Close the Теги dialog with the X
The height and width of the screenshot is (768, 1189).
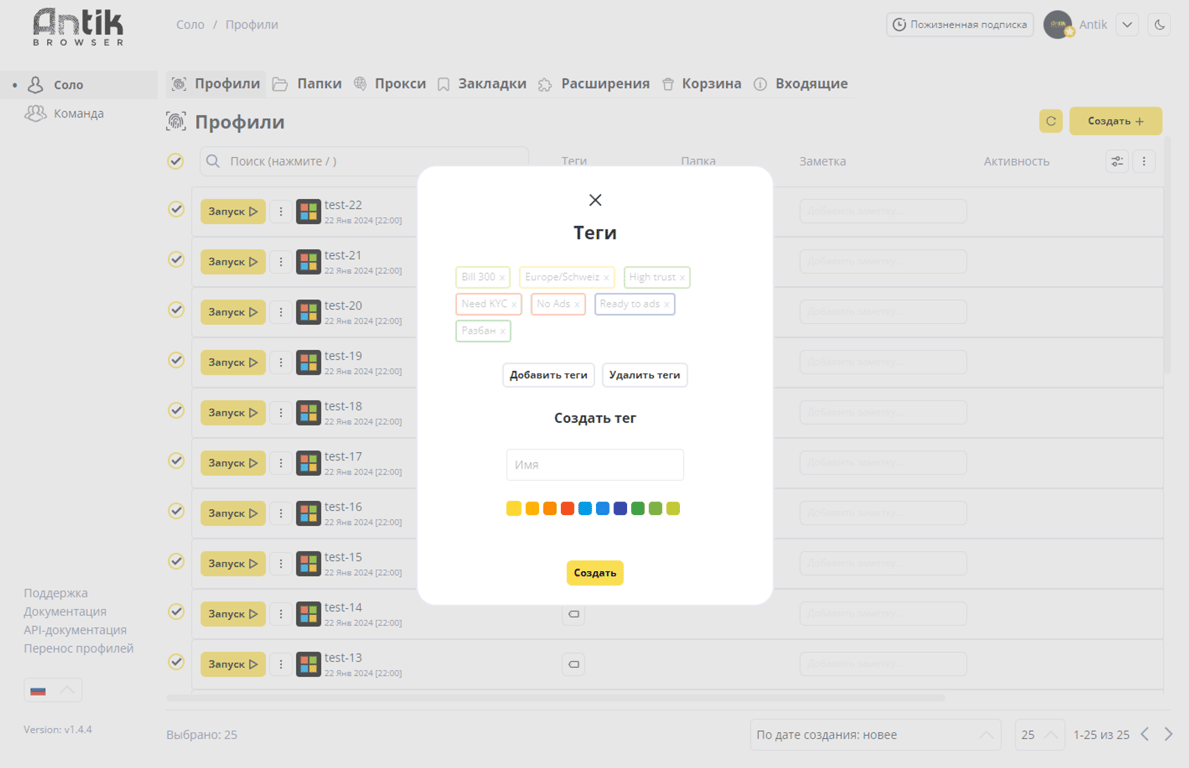tap(595, 200)
